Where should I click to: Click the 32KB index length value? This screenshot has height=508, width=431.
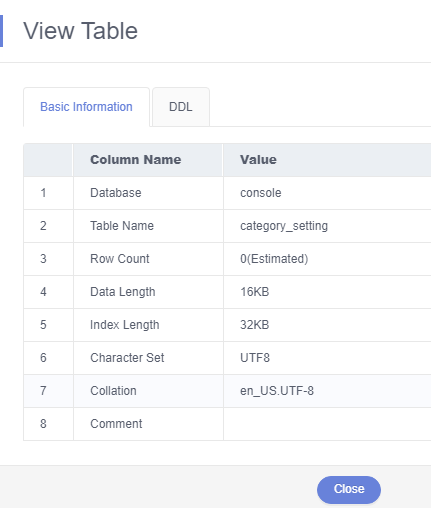pyautogui.click(x=255, y=325)
